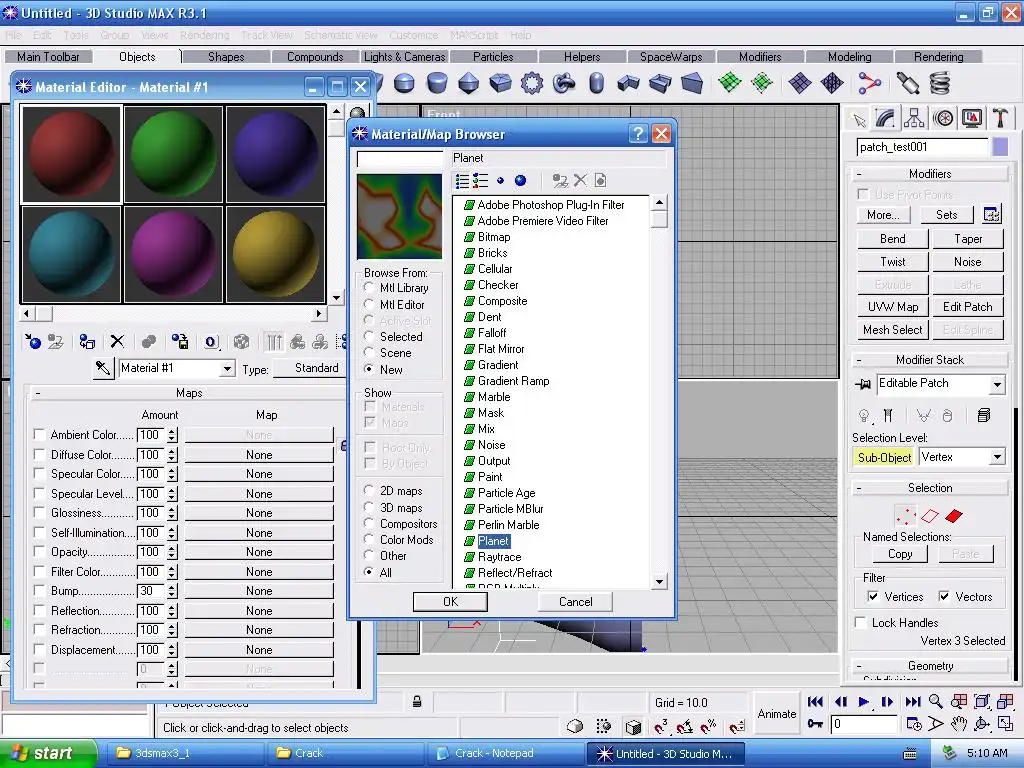Choose 2D maps filter radio button

369,490
